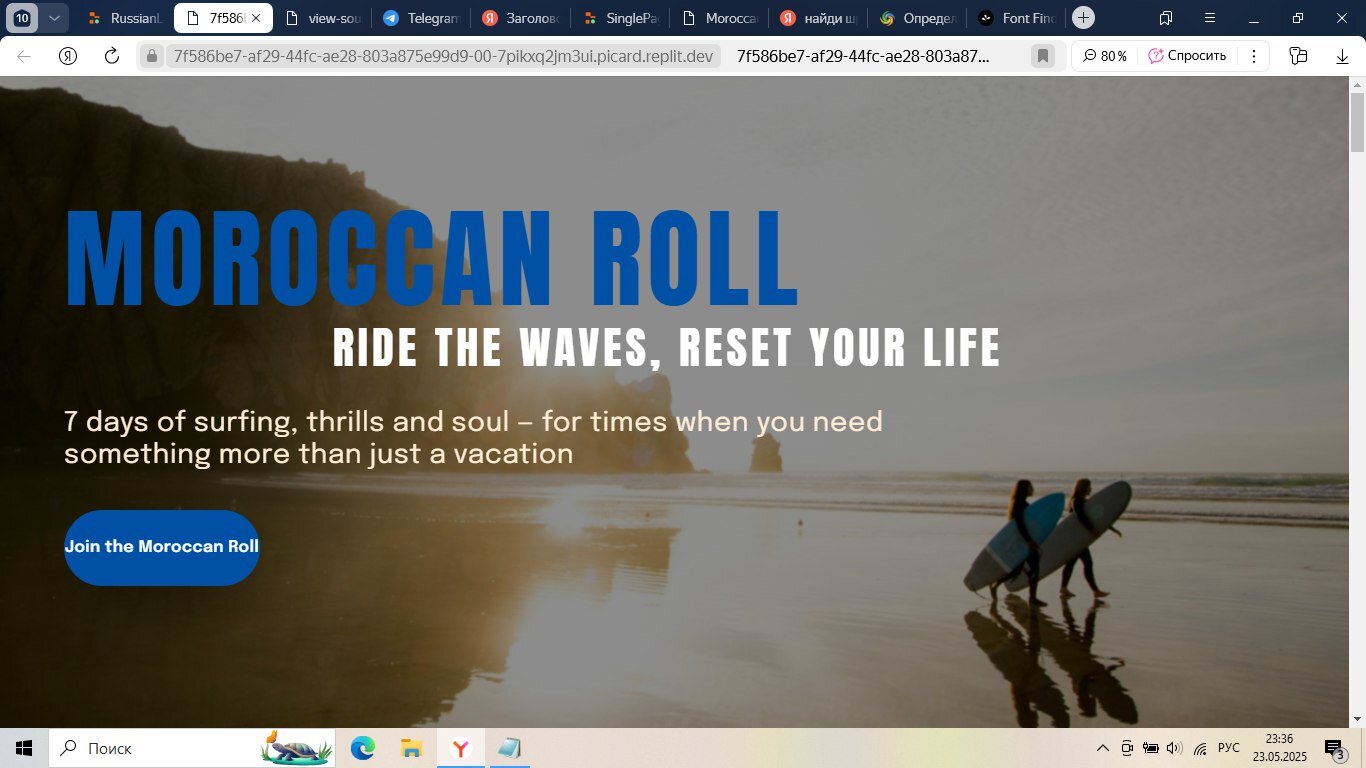Click the Спросить assistant button
The height and width of the screenshot is (768, 1366).
(1187, 56)
